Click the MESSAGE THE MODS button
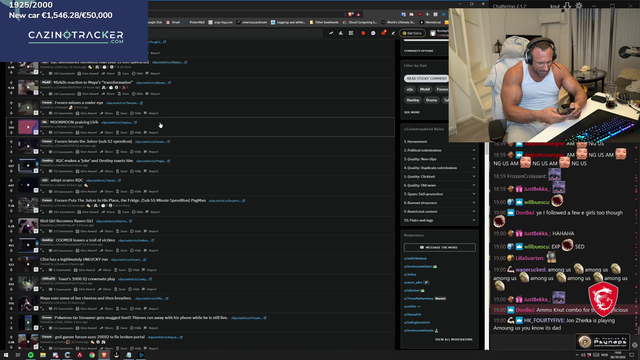640x360 pixels. point(440,247)
